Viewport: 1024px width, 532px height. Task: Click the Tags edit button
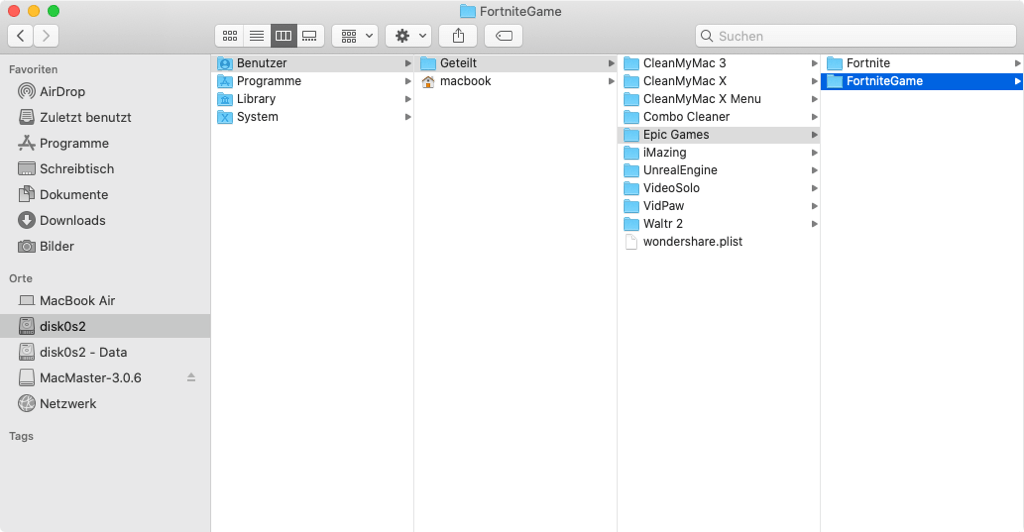[x=504, y=36]
